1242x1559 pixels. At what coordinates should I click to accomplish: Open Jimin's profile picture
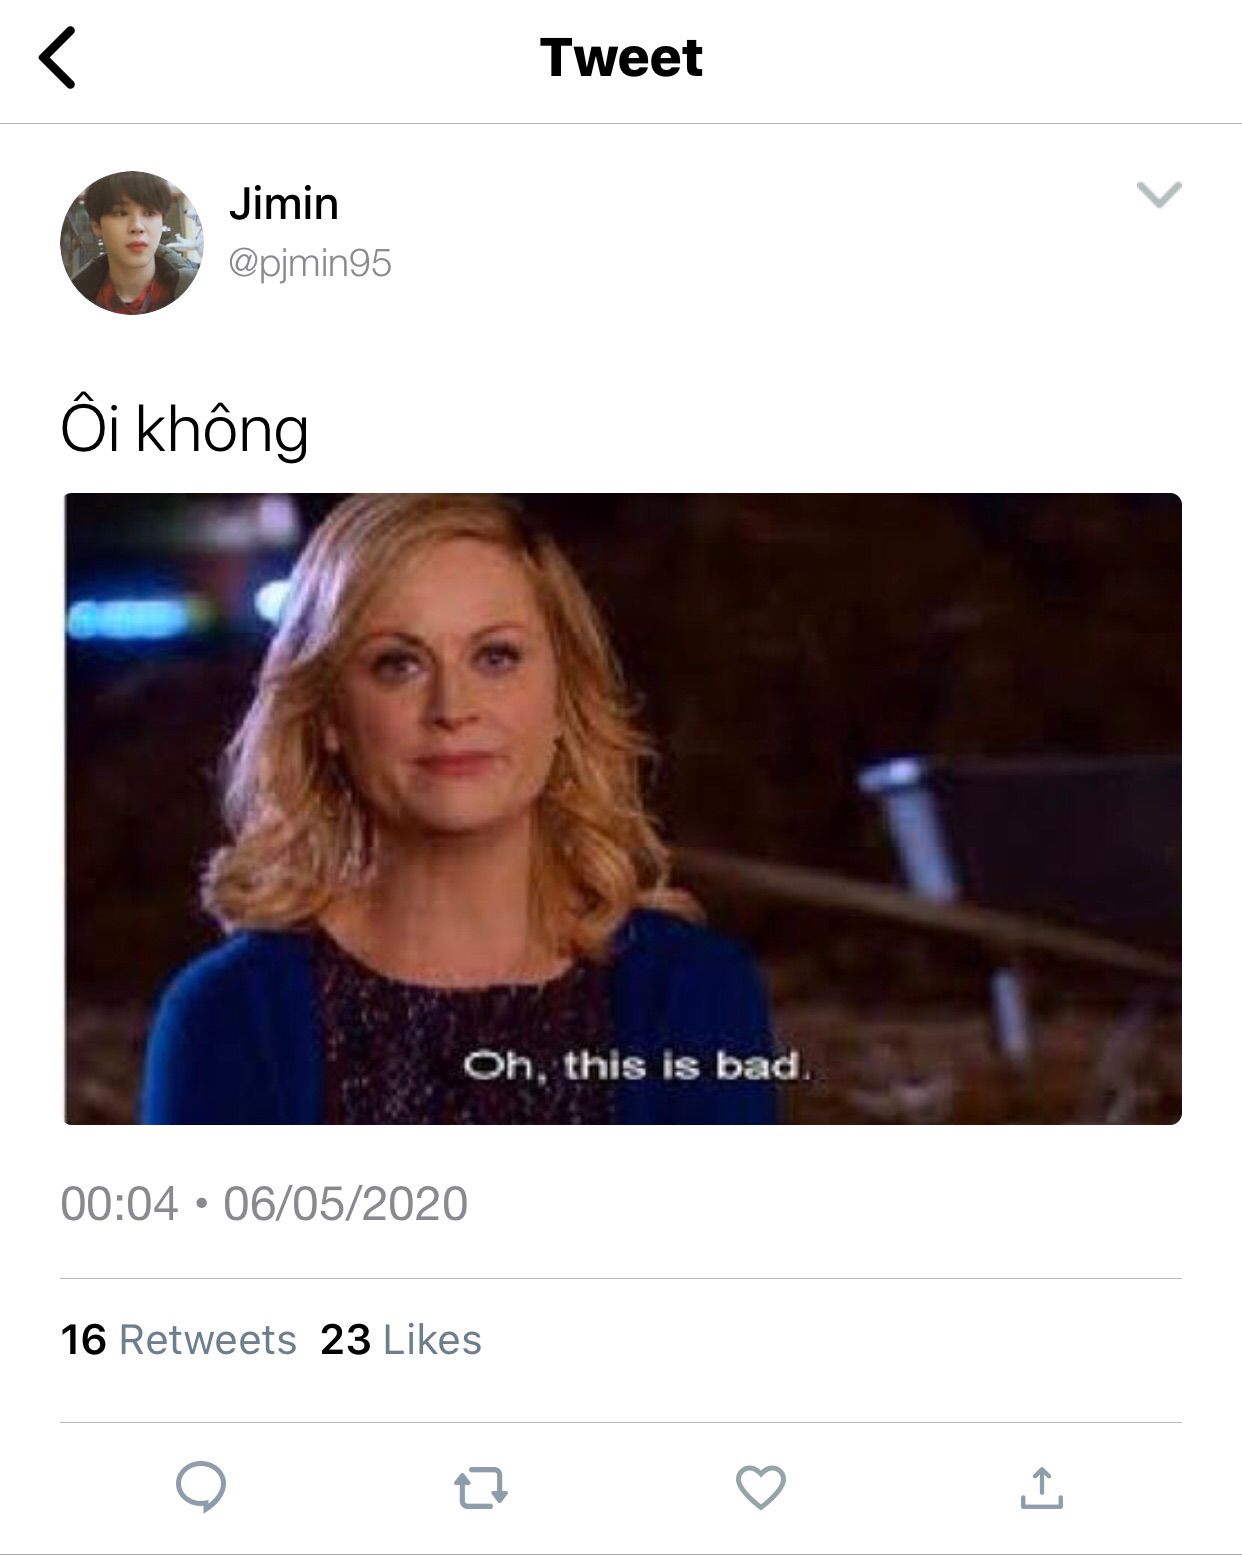point(132,243)
